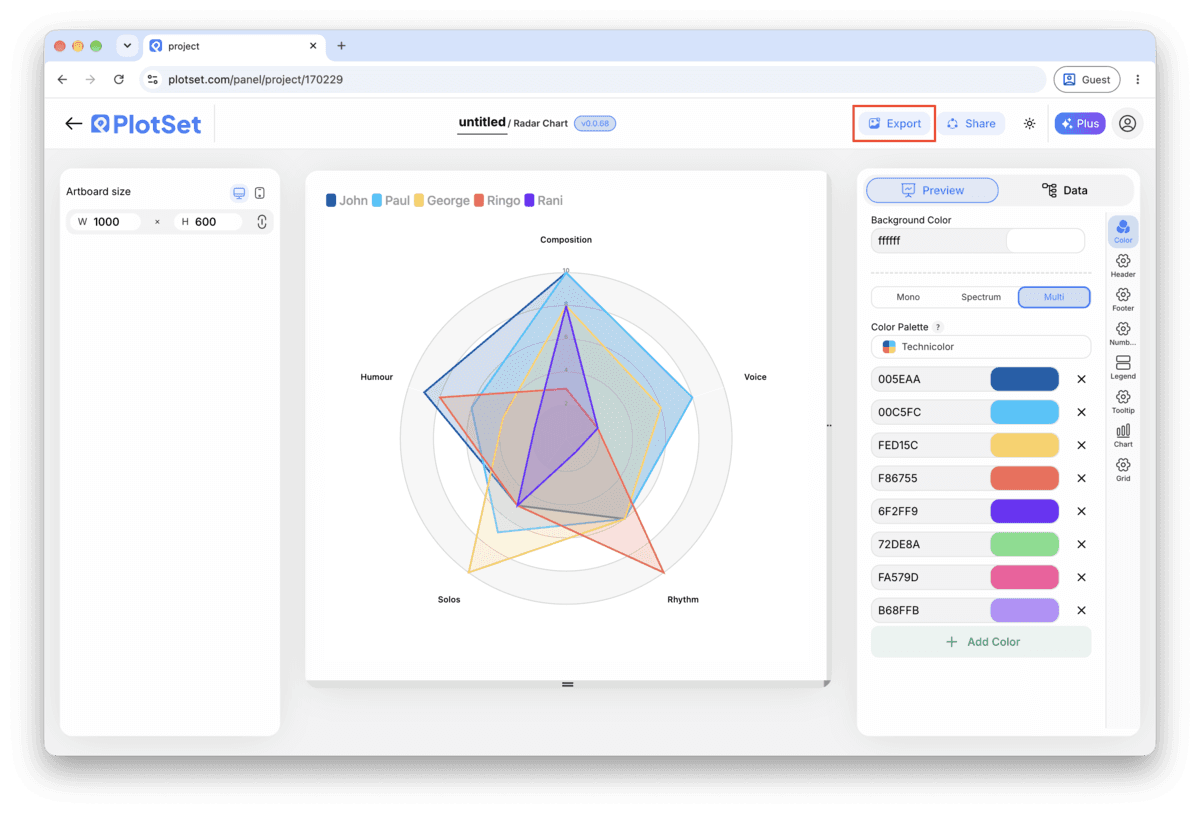Click the Export button
Screen dimensions: 1200x814
click(894, 124)
